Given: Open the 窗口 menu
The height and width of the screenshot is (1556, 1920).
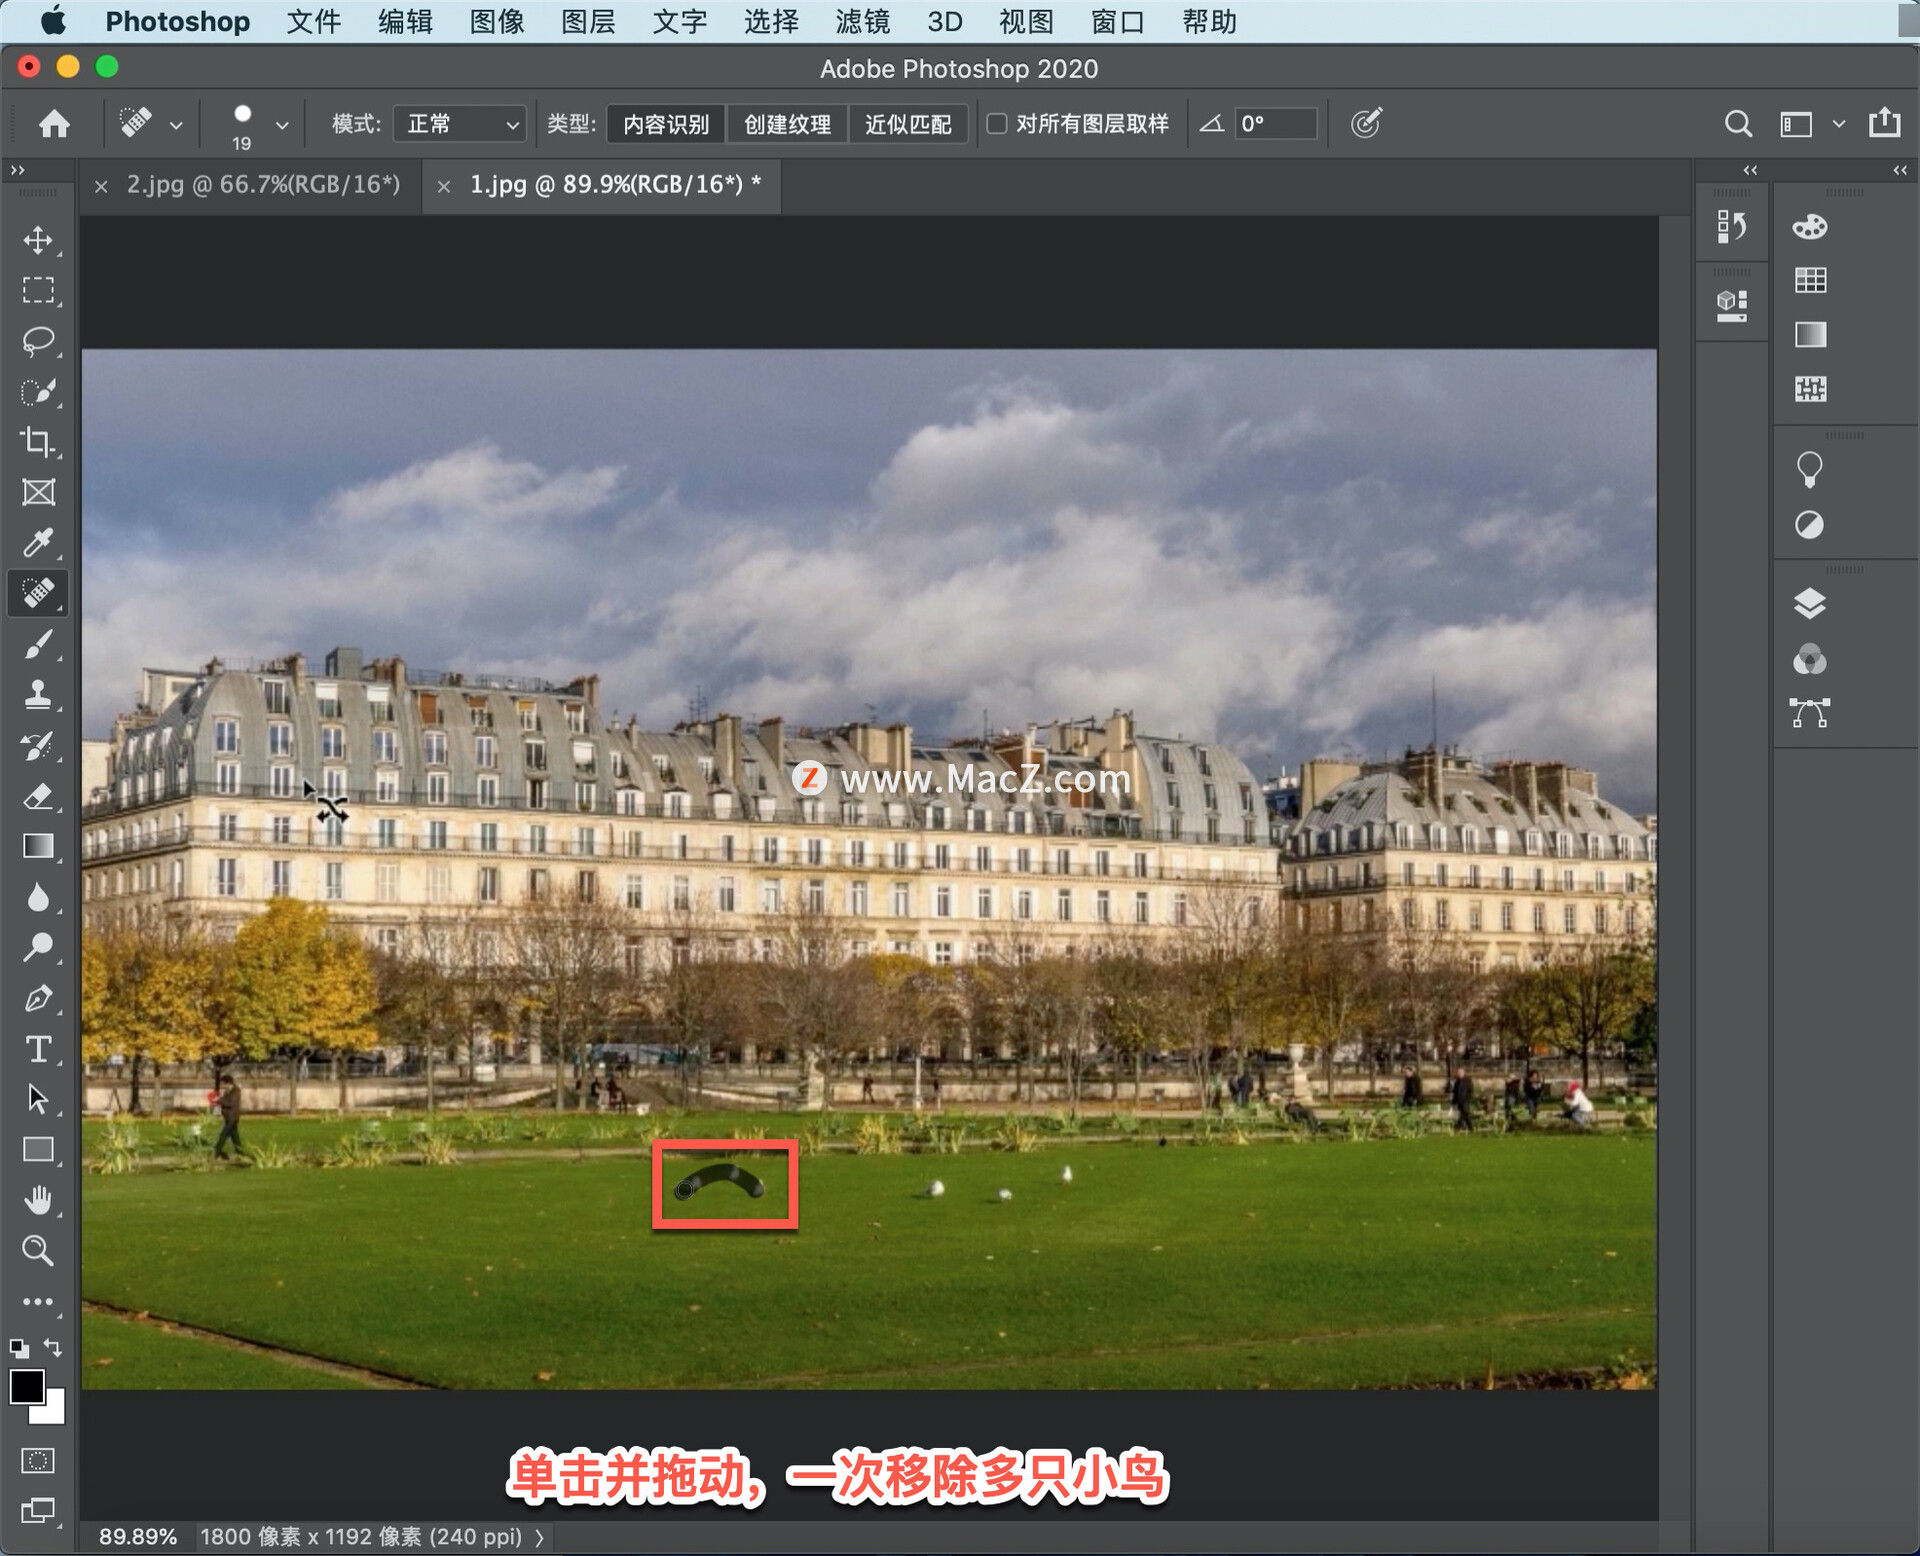Looking at the screenshot, I should pos(1117,21).
